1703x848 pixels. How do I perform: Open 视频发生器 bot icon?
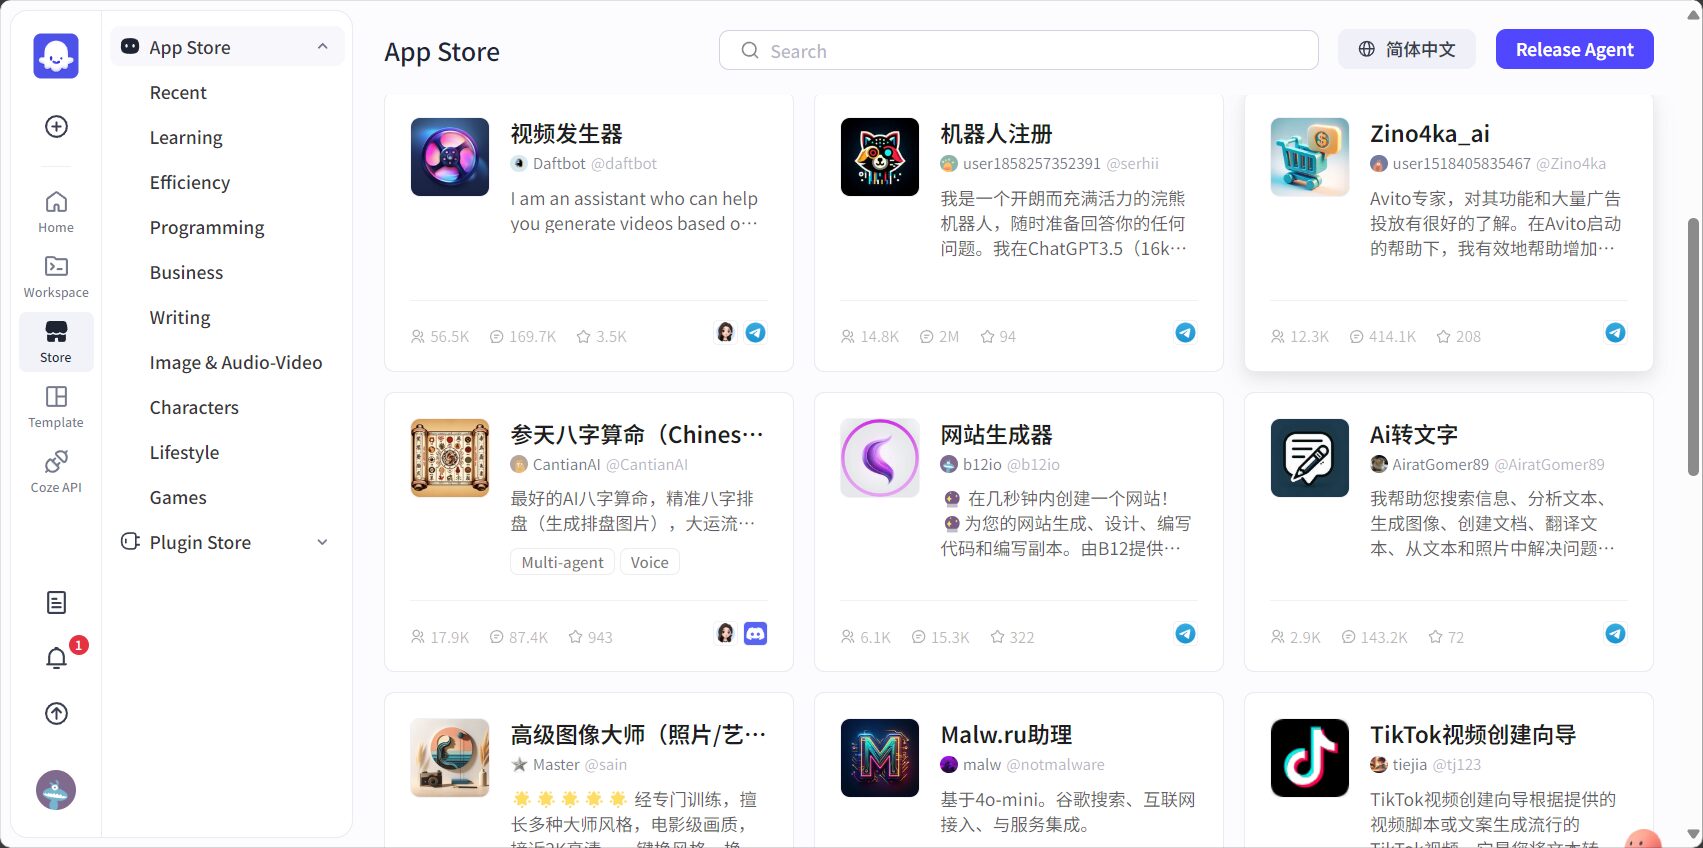pyautogui.click(x=450, y=157)
